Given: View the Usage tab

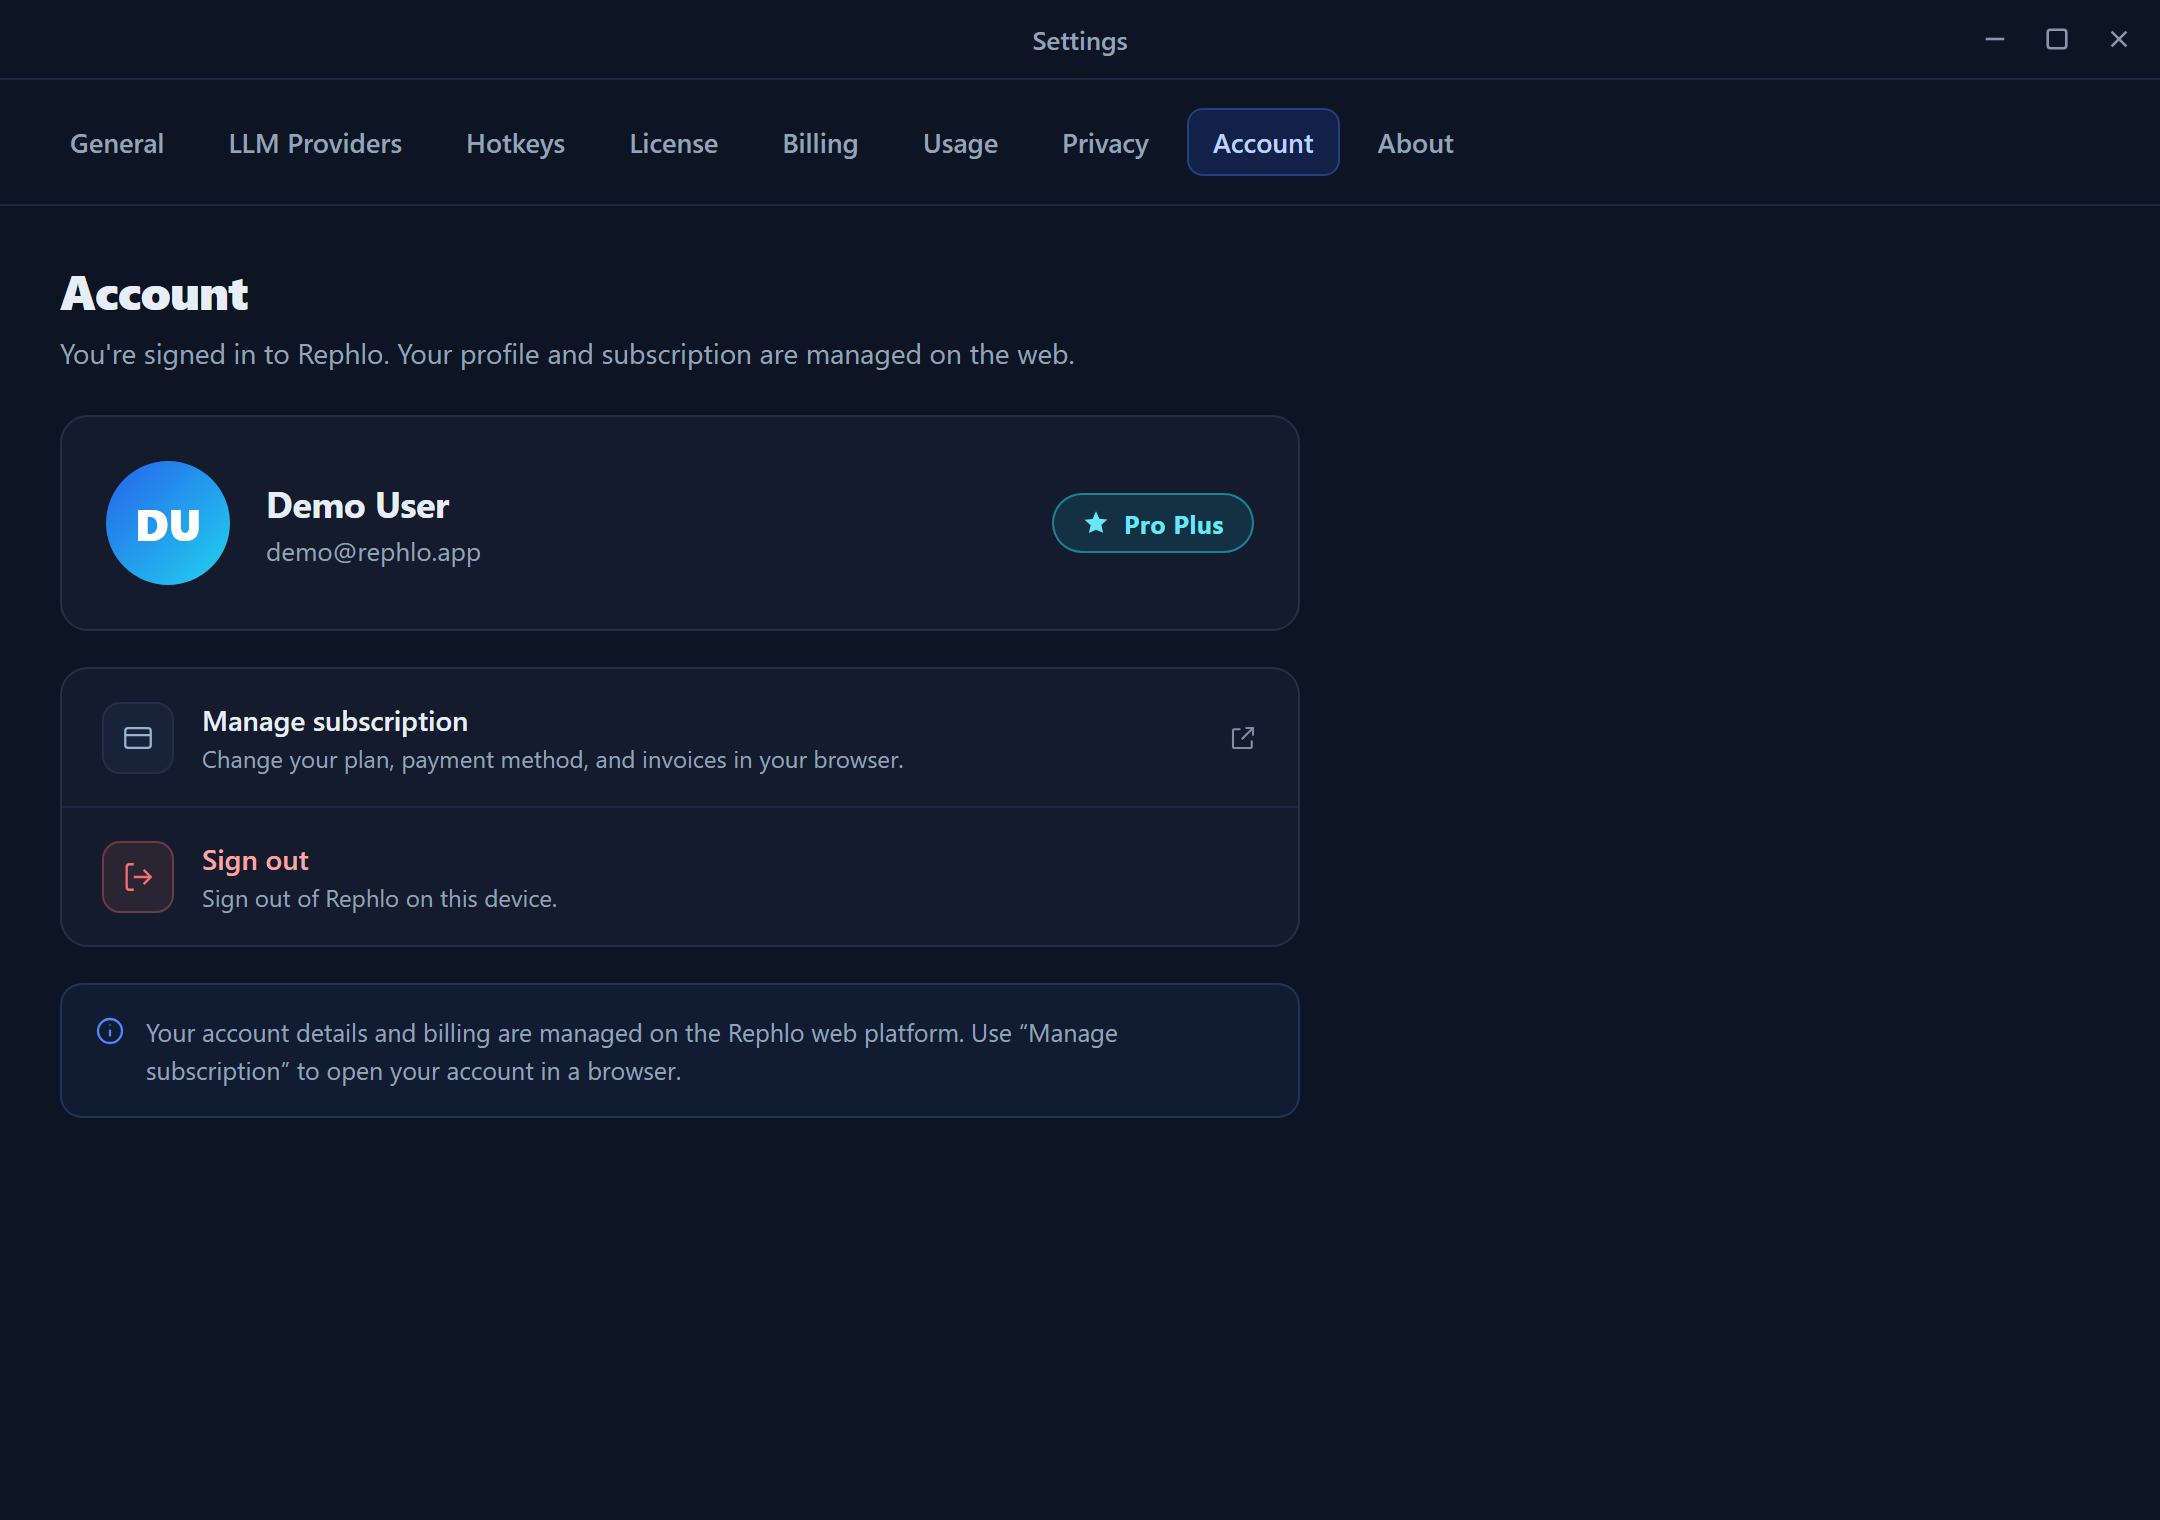Looking at the screenshot, I should click(x=960, y=143).
